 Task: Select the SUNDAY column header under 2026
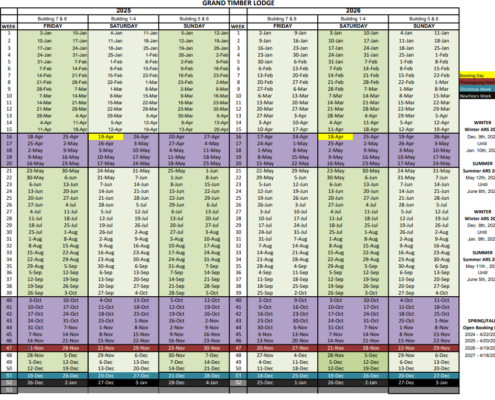coord(424,26)
